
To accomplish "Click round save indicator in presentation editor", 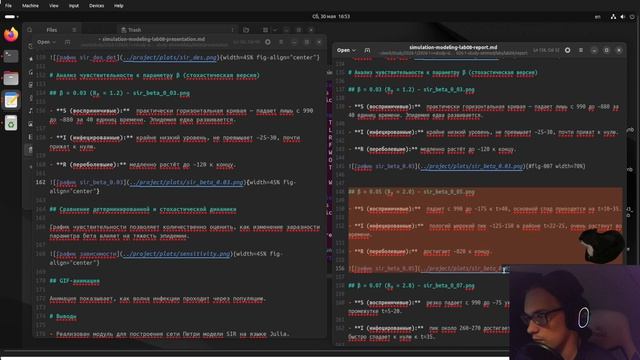I will [x=268, y=42].
